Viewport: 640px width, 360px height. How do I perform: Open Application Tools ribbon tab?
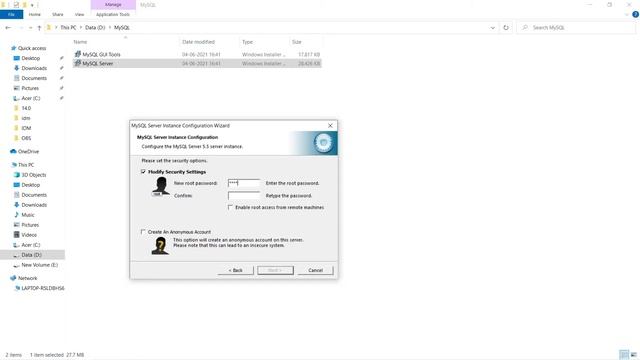pyautogui.click(x=113, y=14)
